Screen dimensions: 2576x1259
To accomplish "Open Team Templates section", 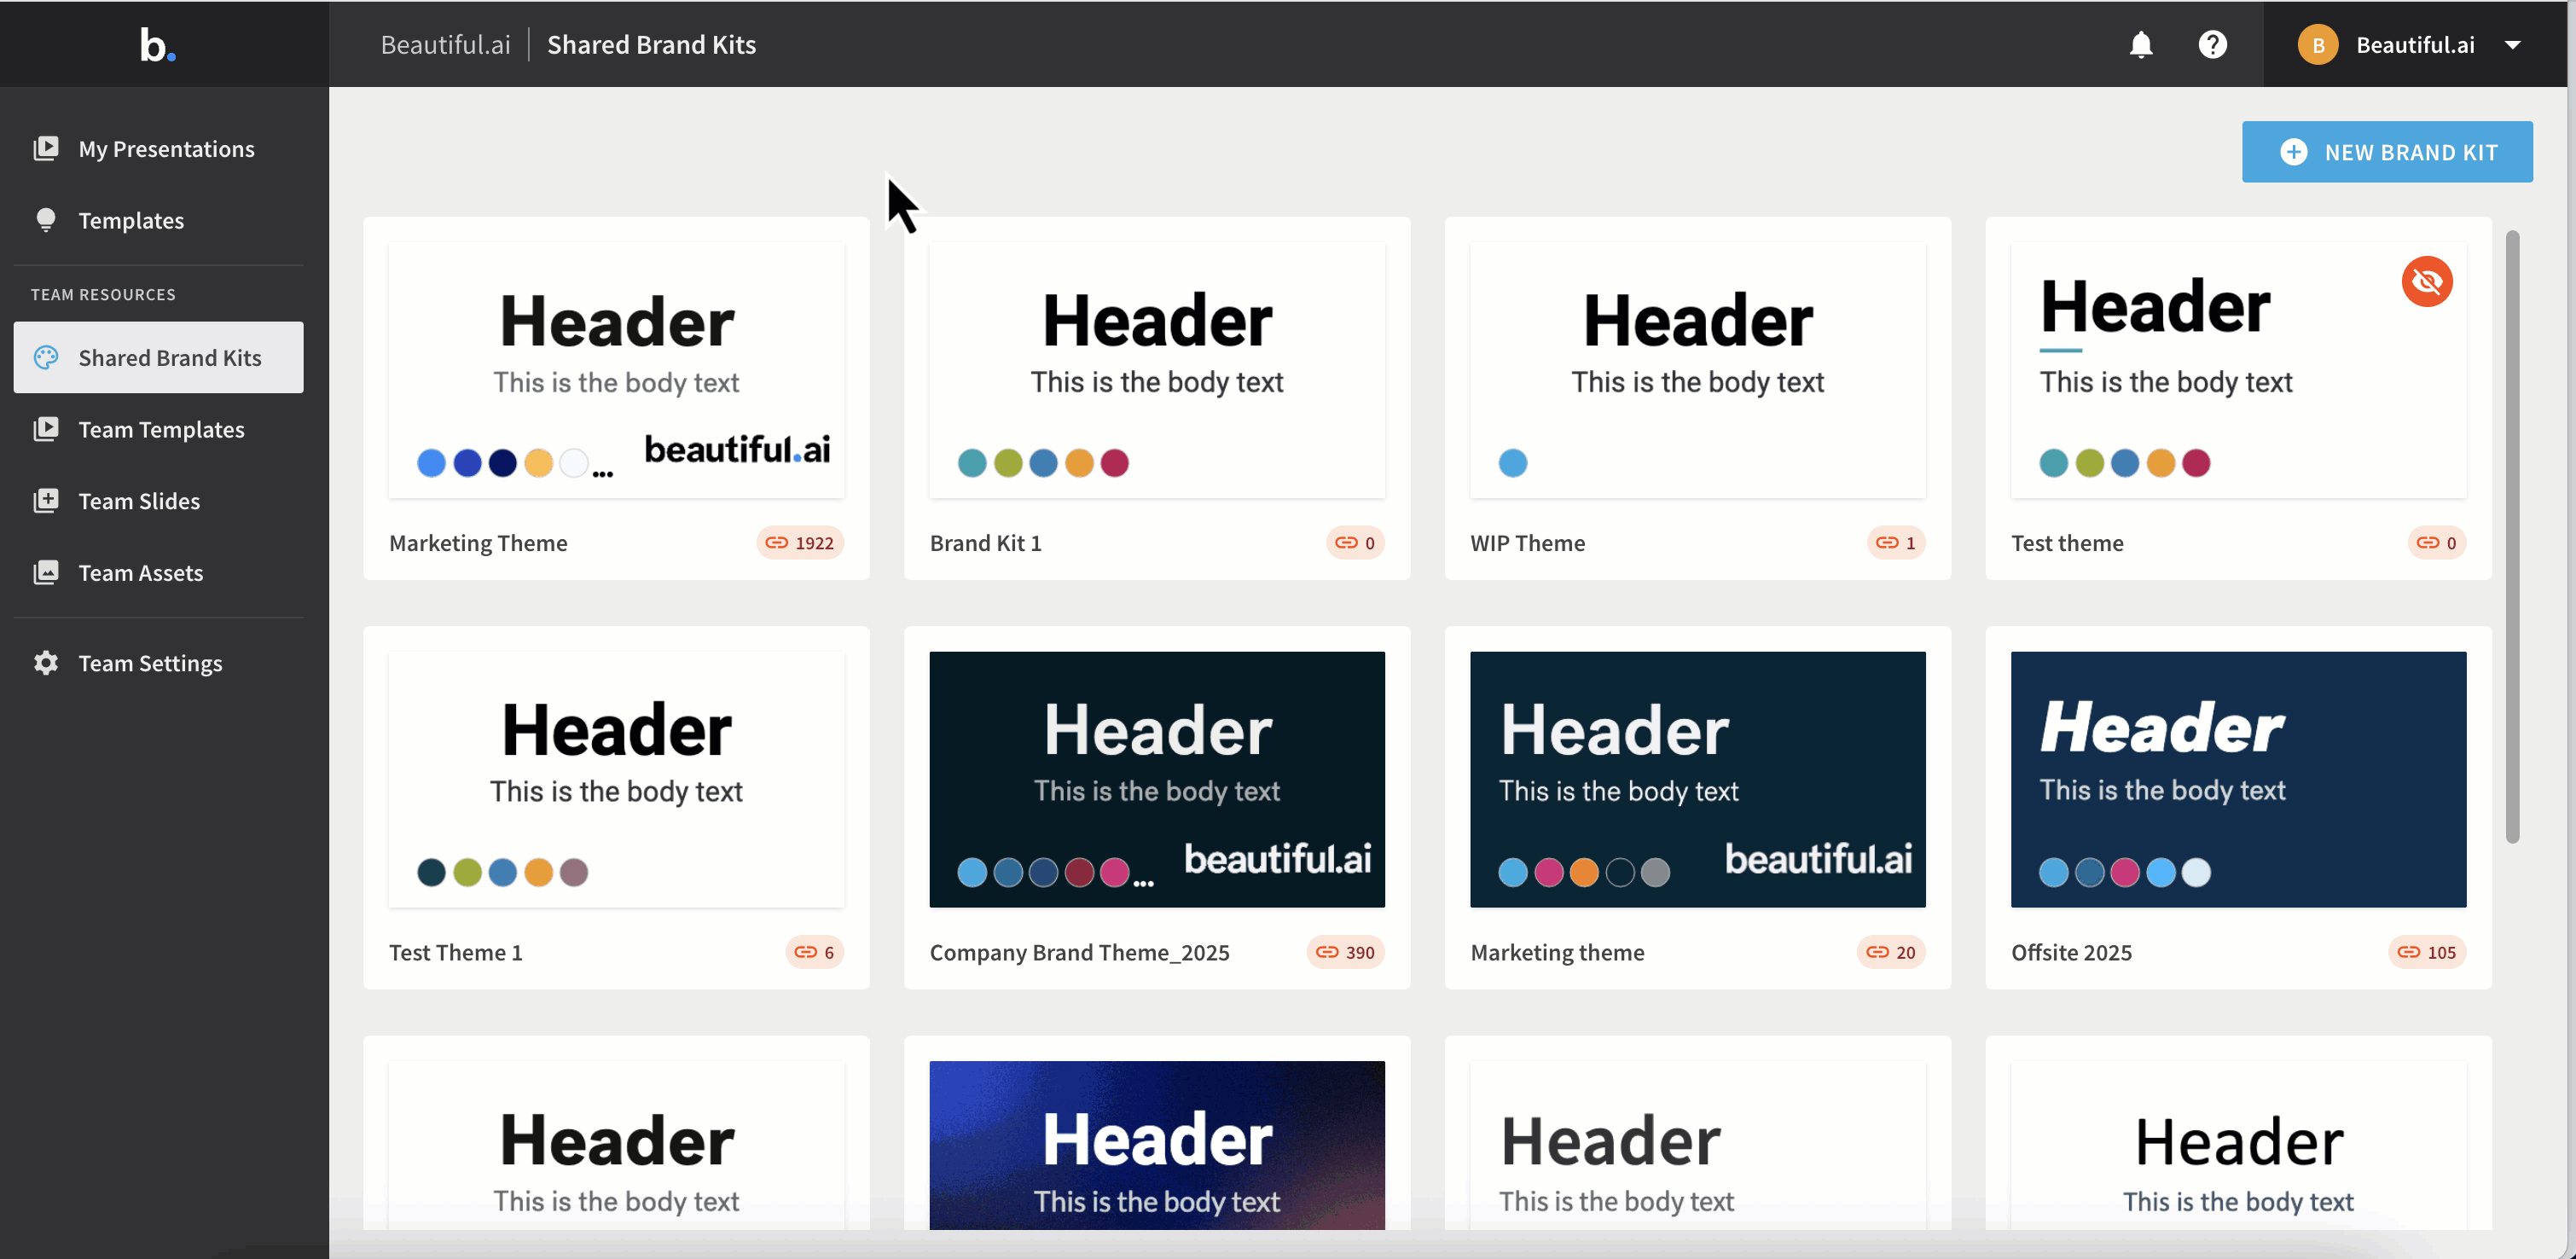I will tap(158, 429).
